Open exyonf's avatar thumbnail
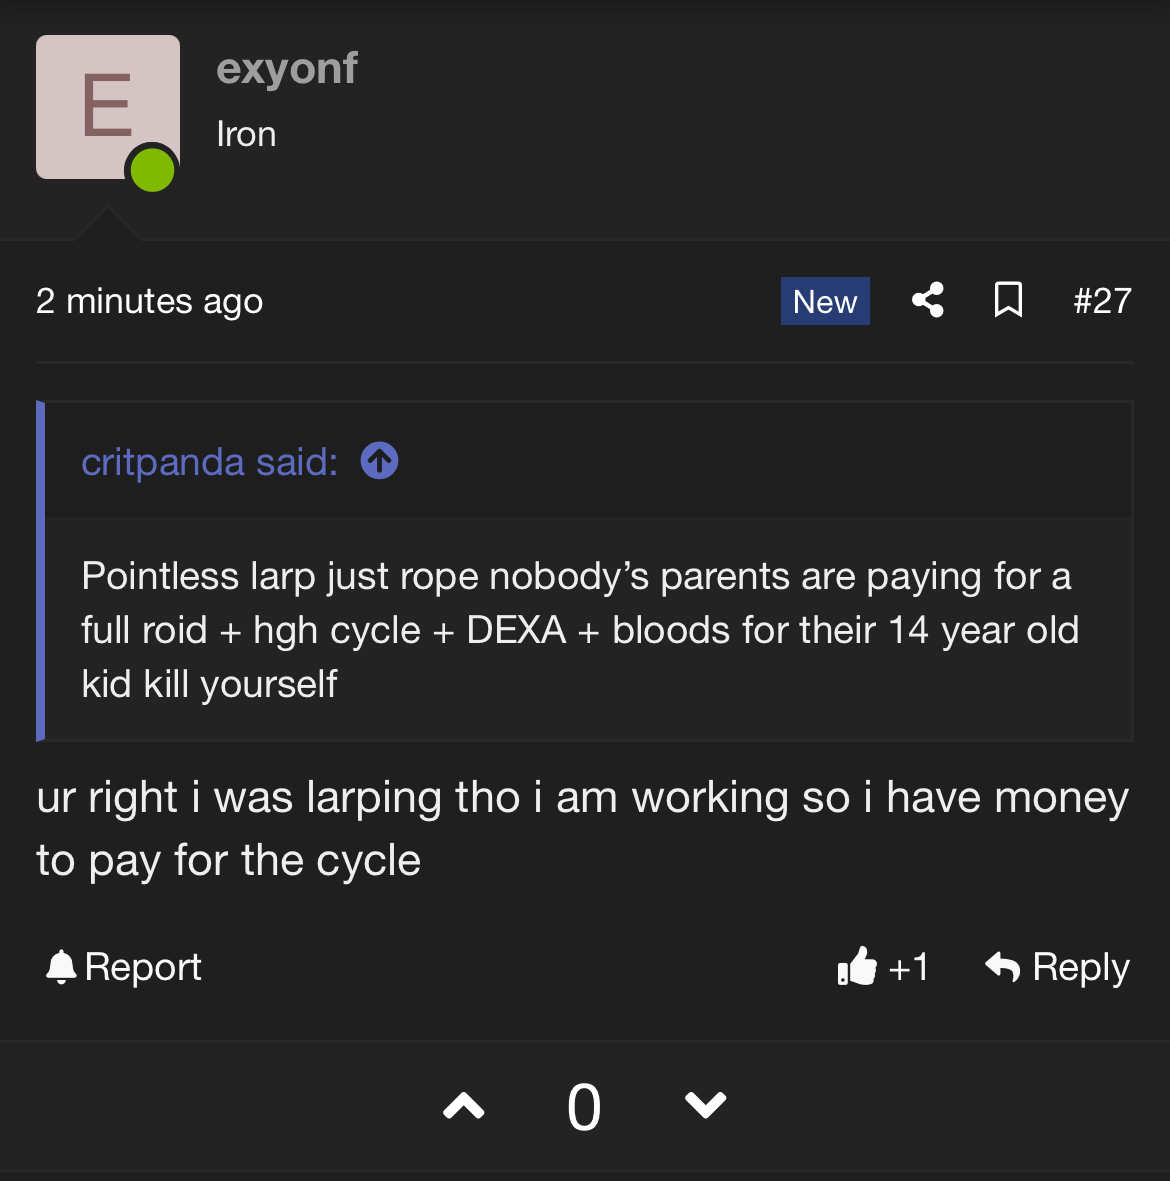This screenshot has height=1181, width=1170. tap(107, 106)
